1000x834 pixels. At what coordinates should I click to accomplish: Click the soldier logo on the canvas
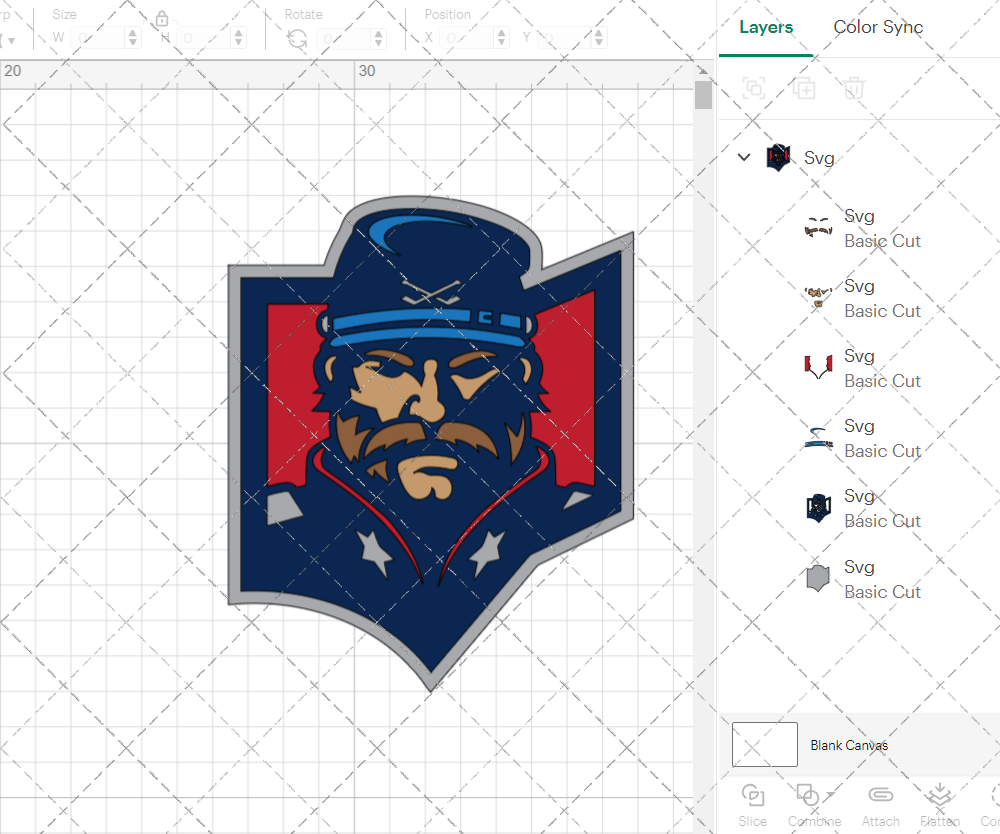(x=430, y=443)
